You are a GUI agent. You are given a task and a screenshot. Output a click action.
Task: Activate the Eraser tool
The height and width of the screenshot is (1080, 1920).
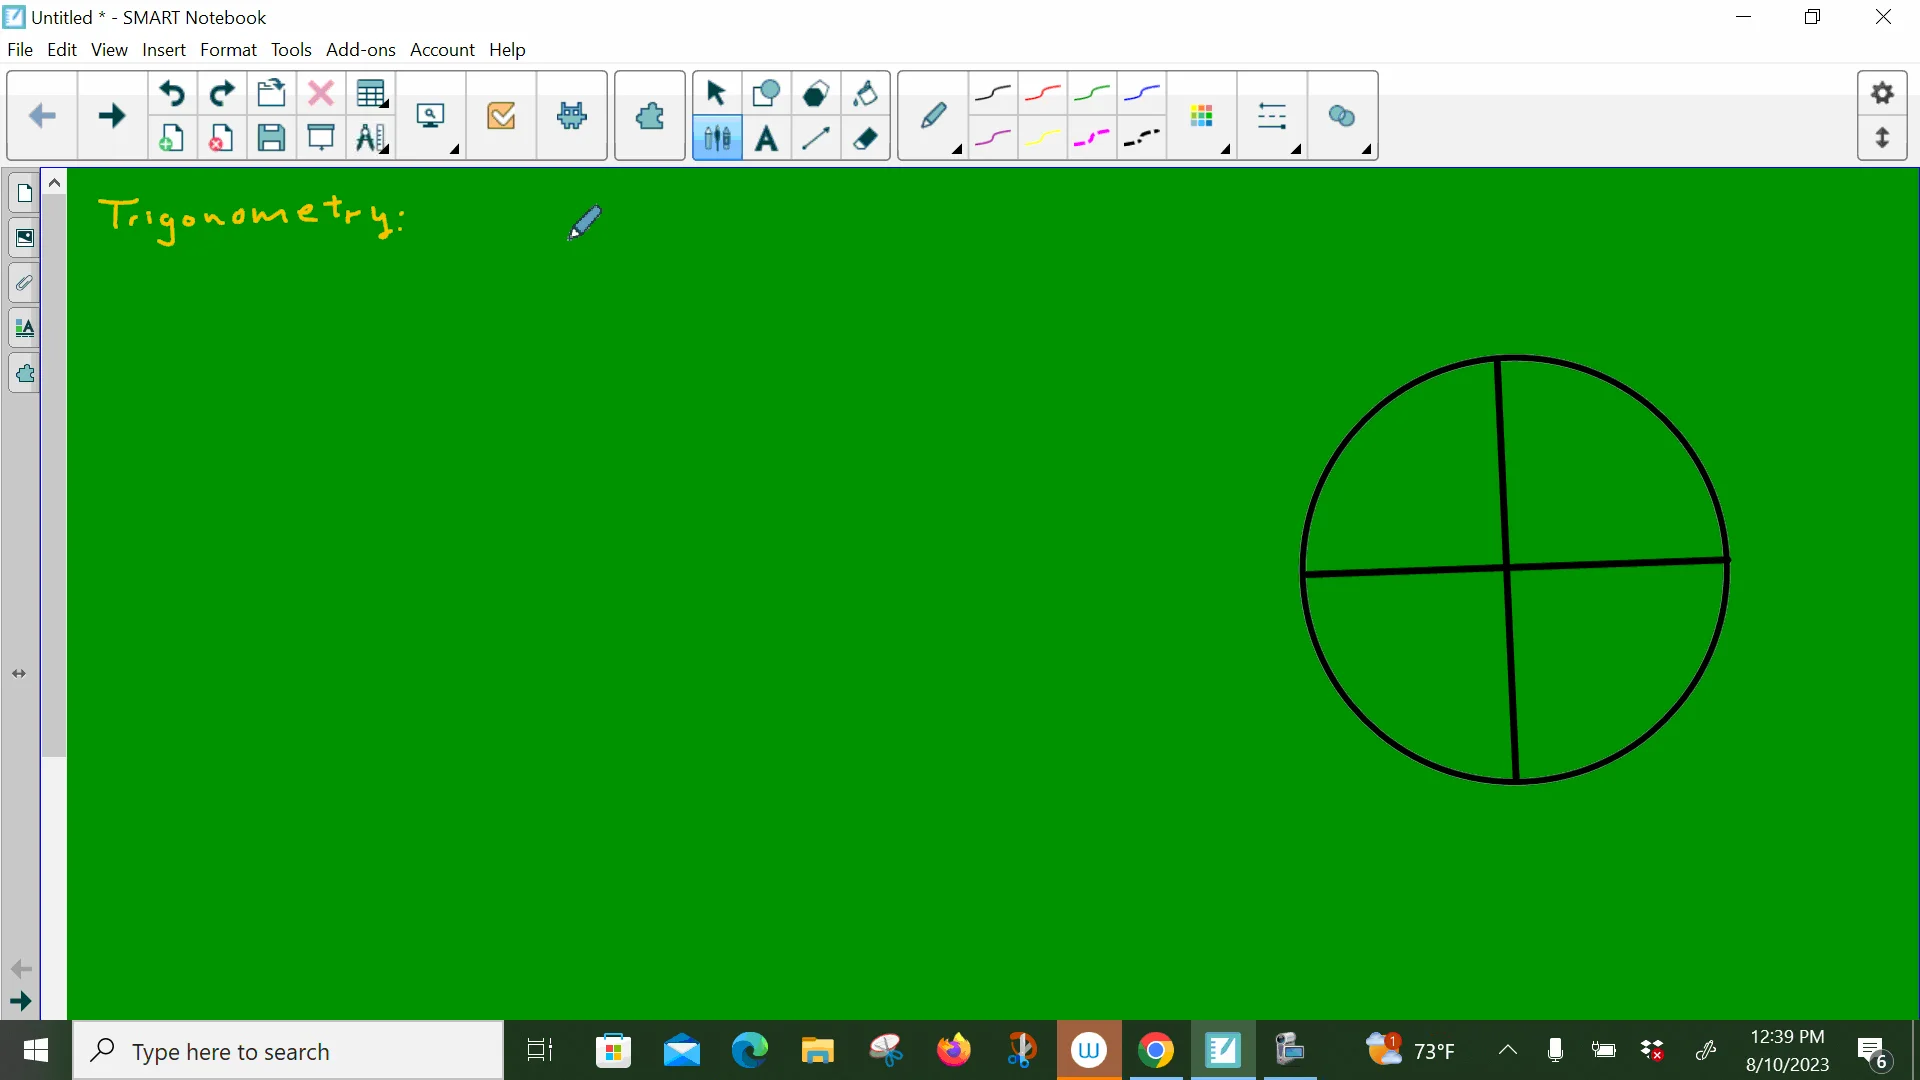coord(865,139)
